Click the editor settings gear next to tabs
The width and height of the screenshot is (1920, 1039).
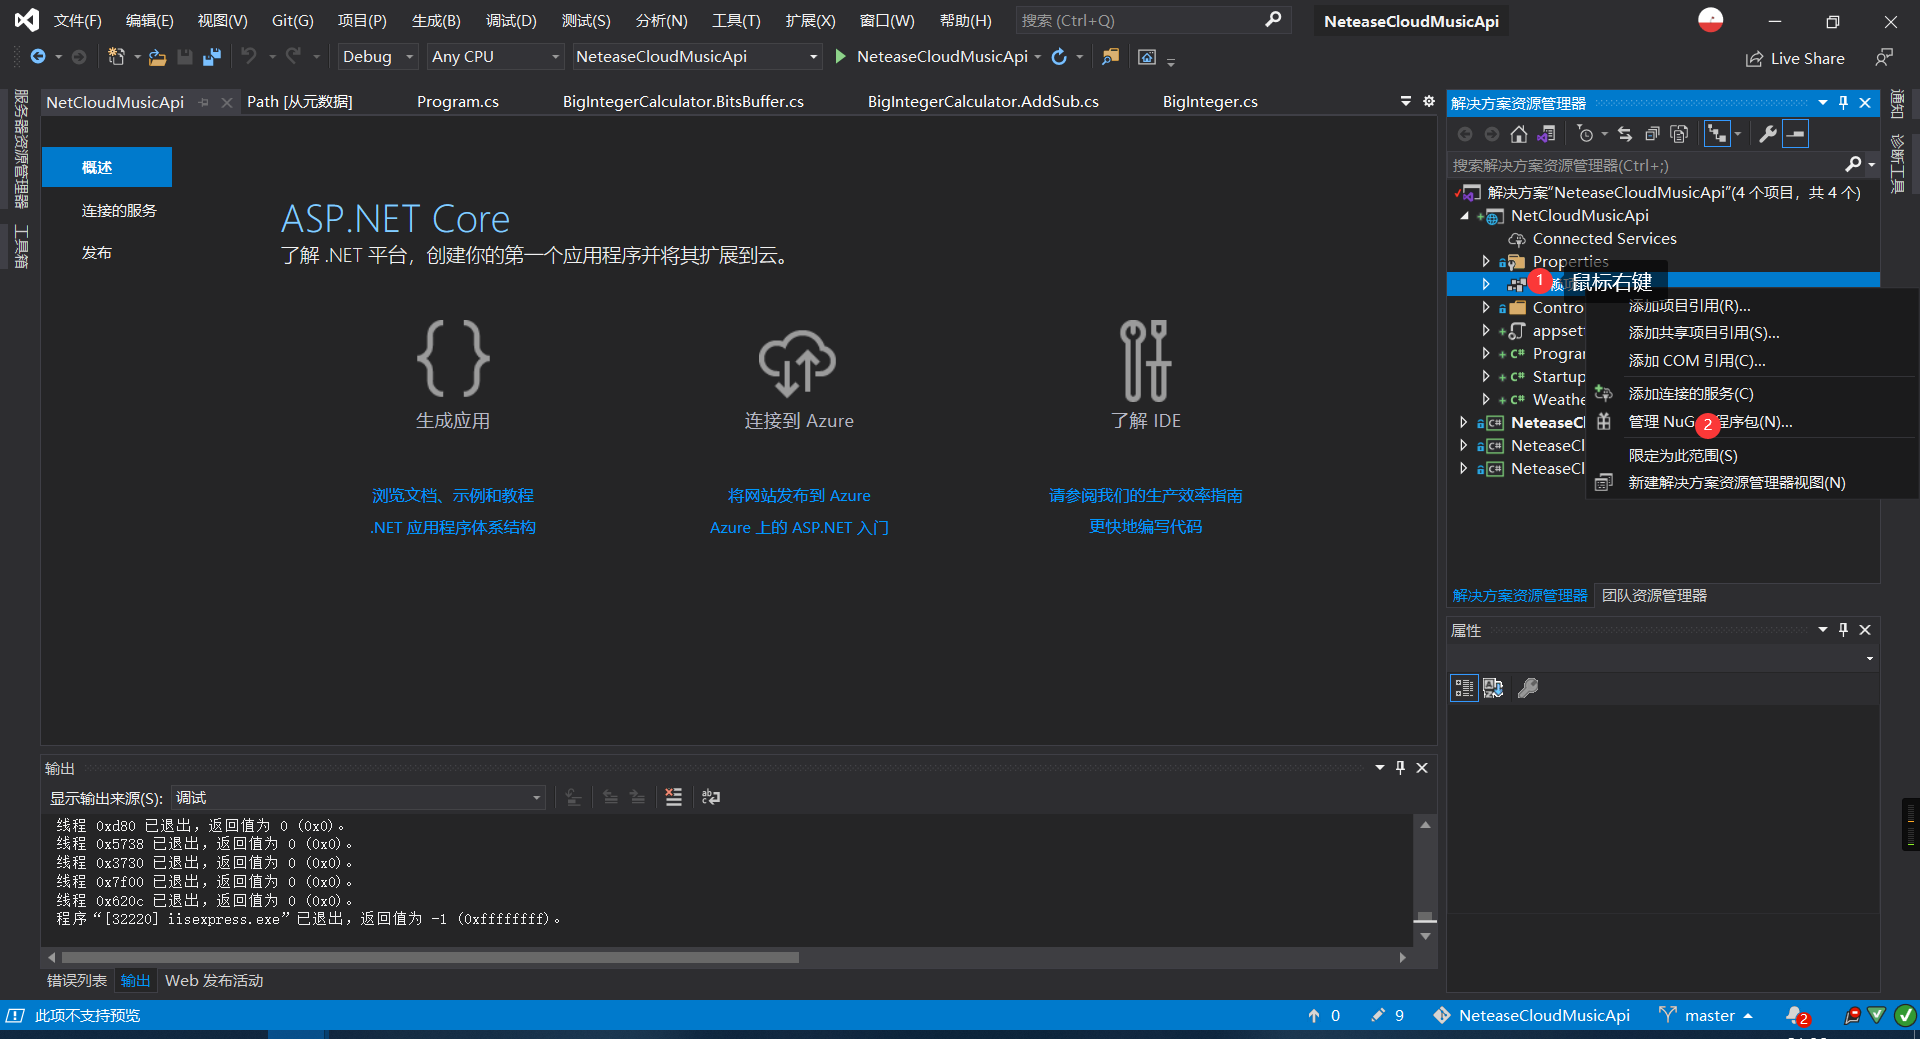(1429, 101)
